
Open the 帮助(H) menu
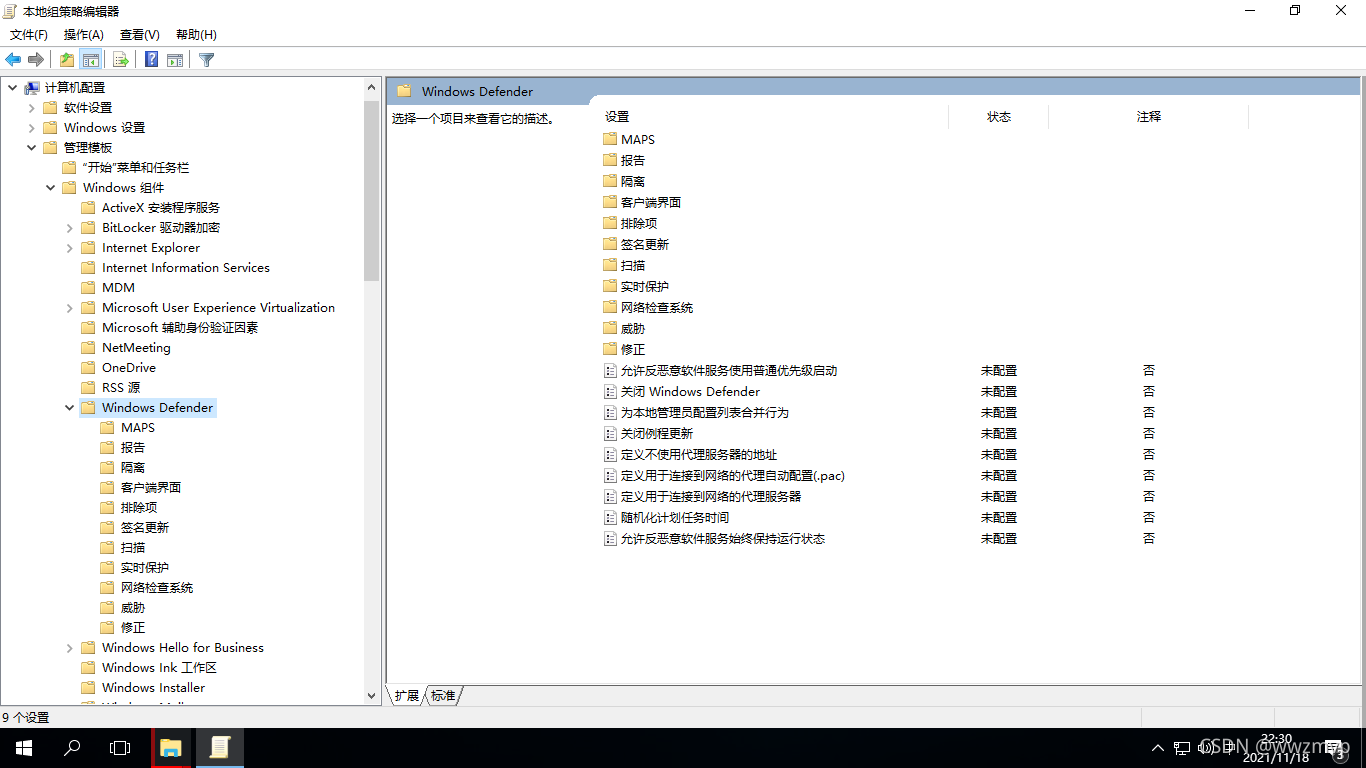196,35
